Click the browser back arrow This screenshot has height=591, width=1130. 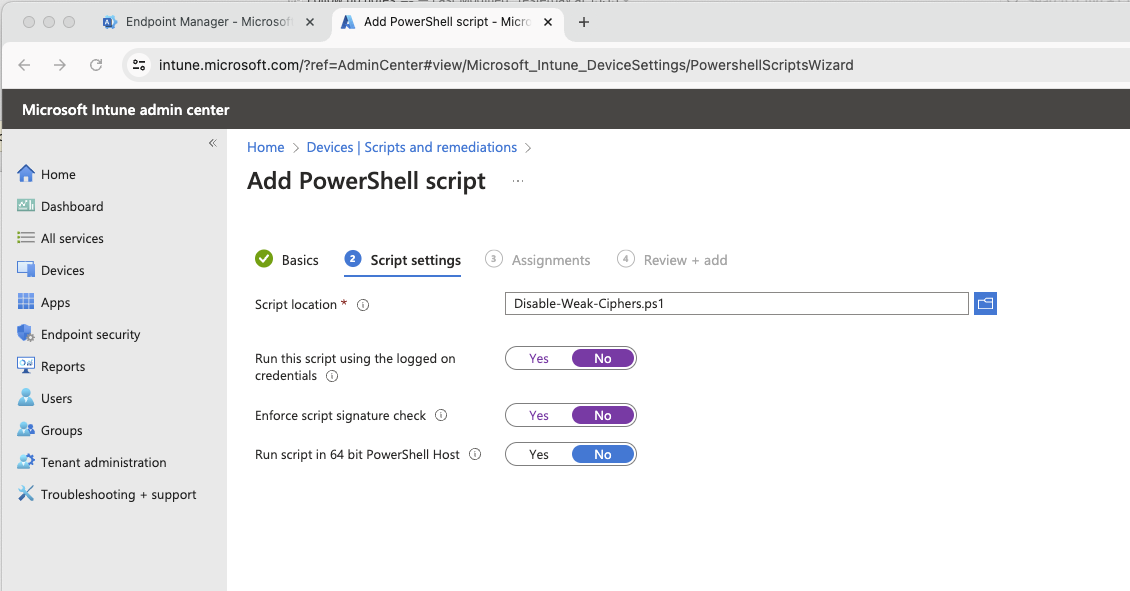point(25,65)
